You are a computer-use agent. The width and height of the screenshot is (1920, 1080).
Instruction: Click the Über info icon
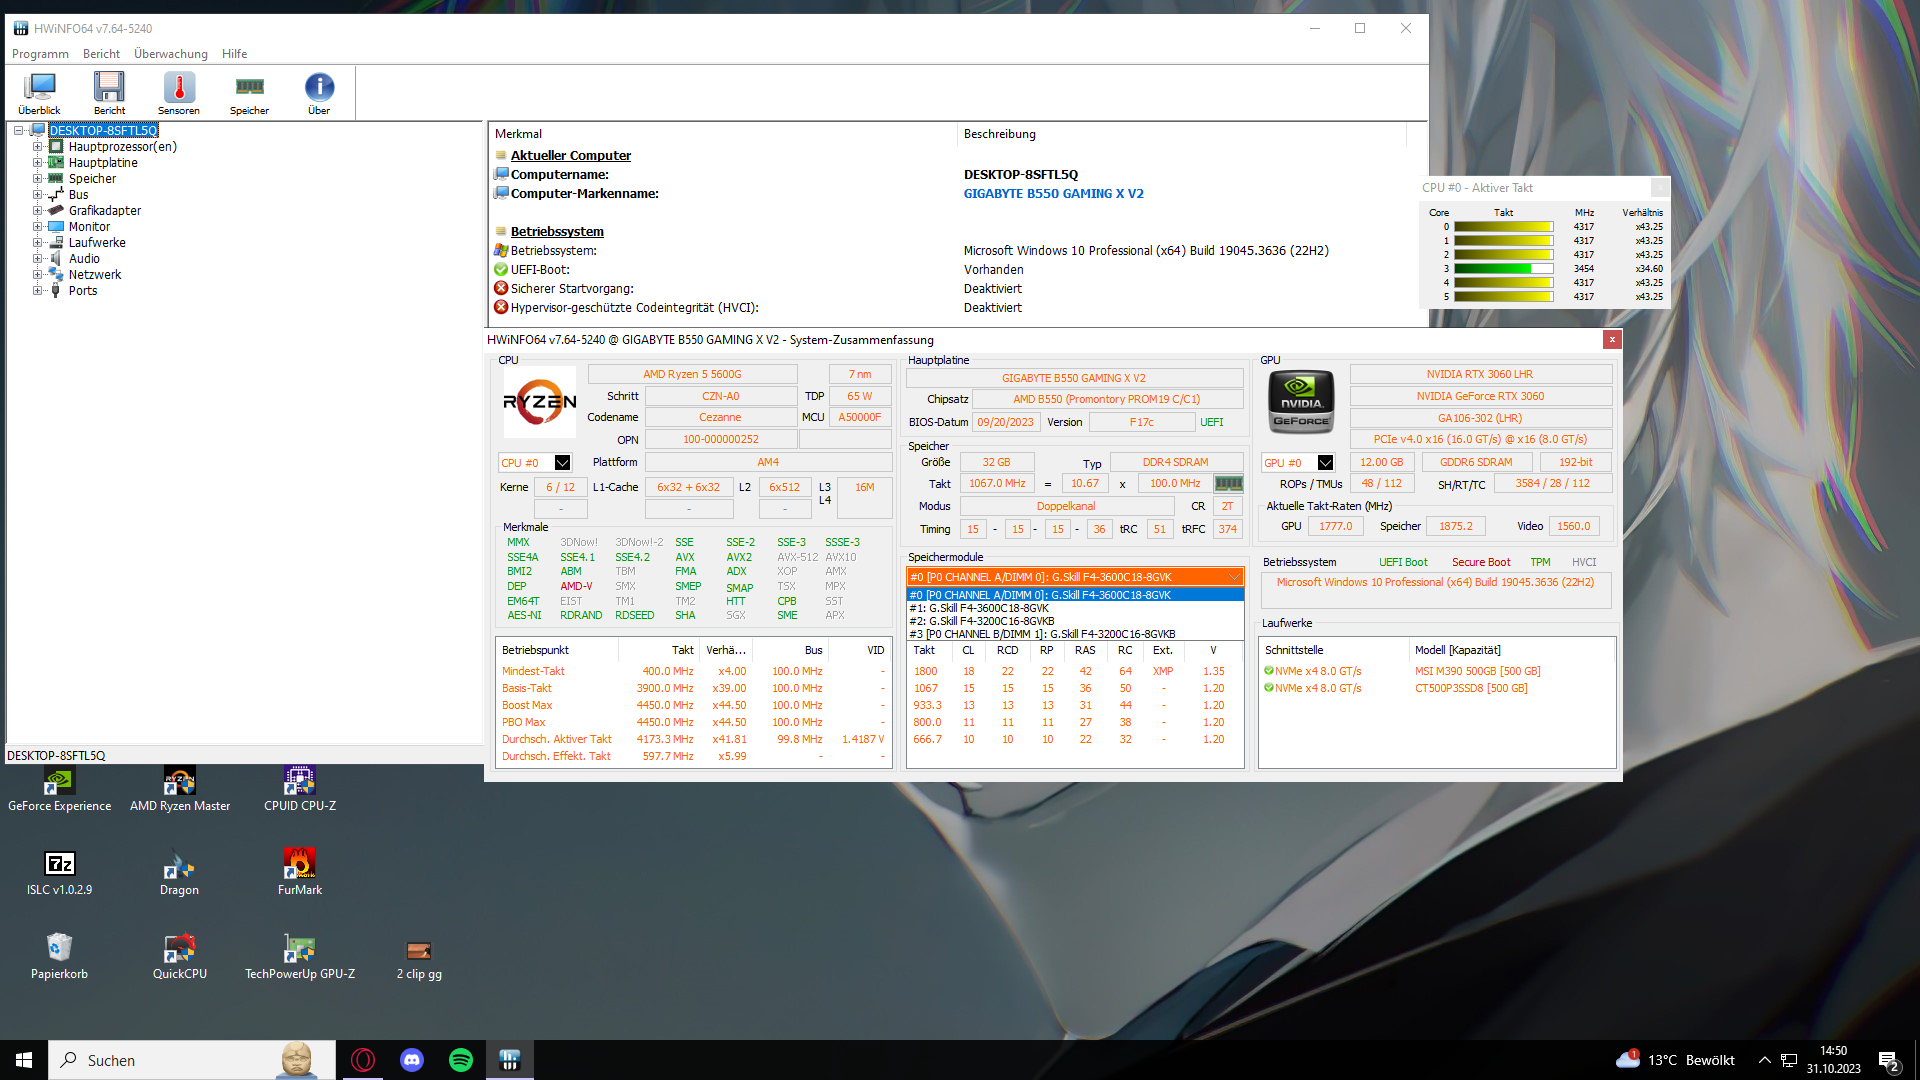pyautogui.click(x=319, y=88)
